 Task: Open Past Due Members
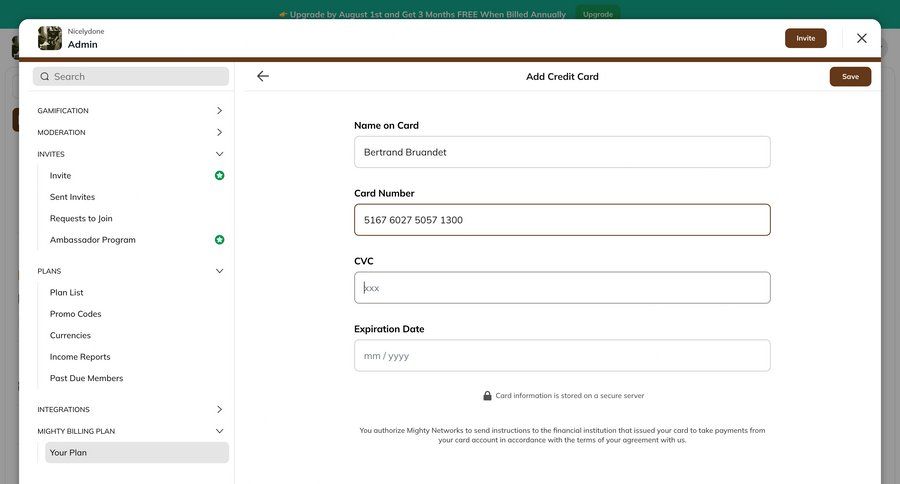click(x=86, y=378)
